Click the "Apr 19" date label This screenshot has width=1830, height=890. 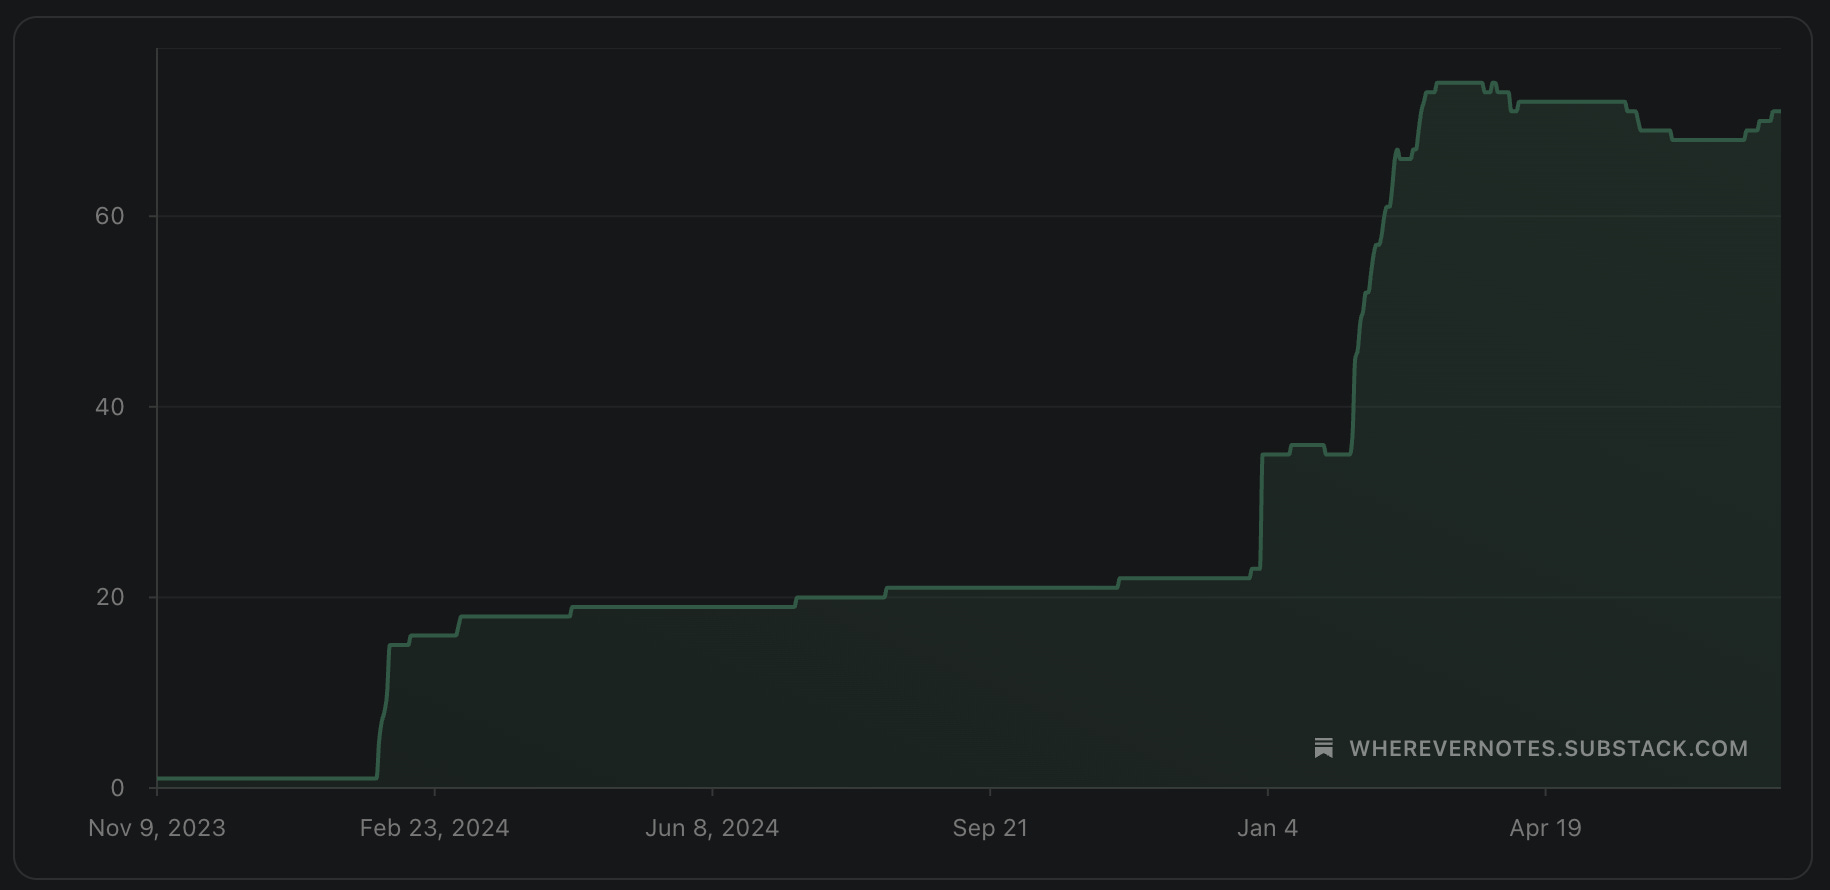[x=1545, y=828]
